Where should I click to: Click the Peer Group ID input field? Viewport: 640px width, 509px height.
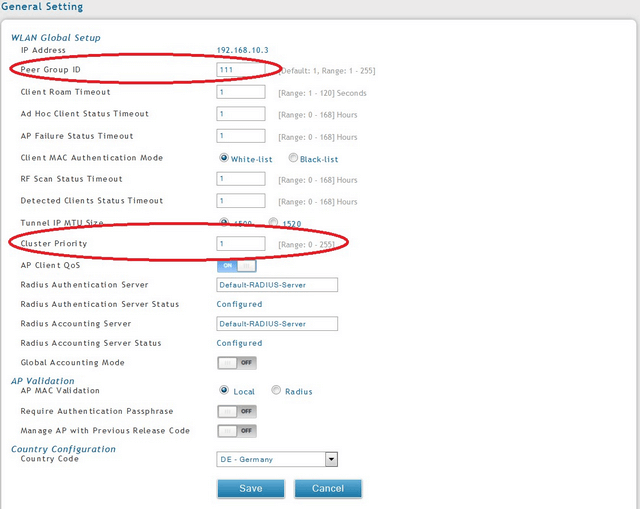241,70
